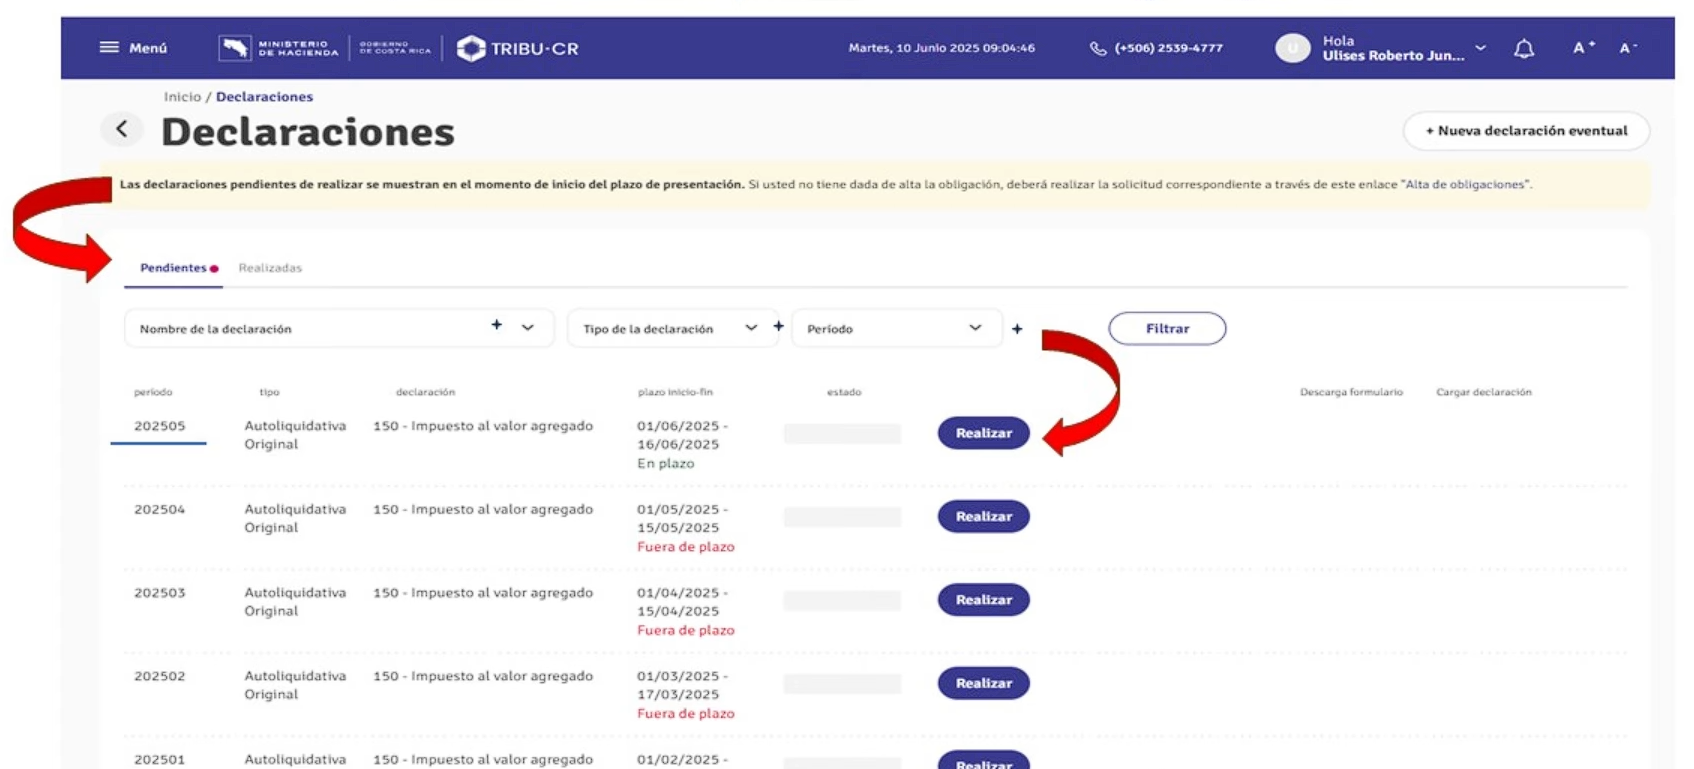Click the plus icon after Periodo

click(x=1017, y=329)
